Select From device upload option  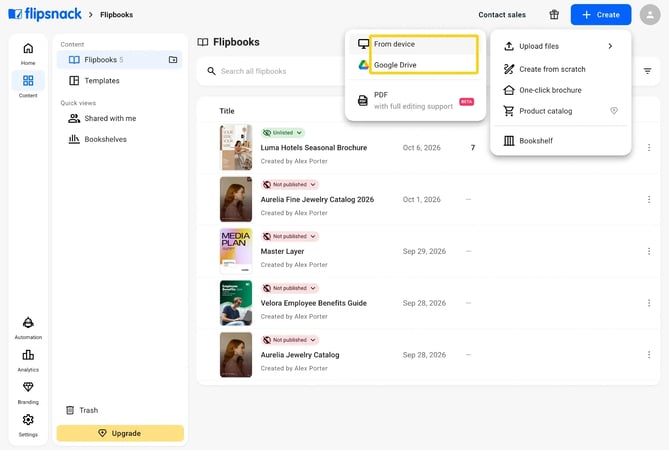point(415,44)
